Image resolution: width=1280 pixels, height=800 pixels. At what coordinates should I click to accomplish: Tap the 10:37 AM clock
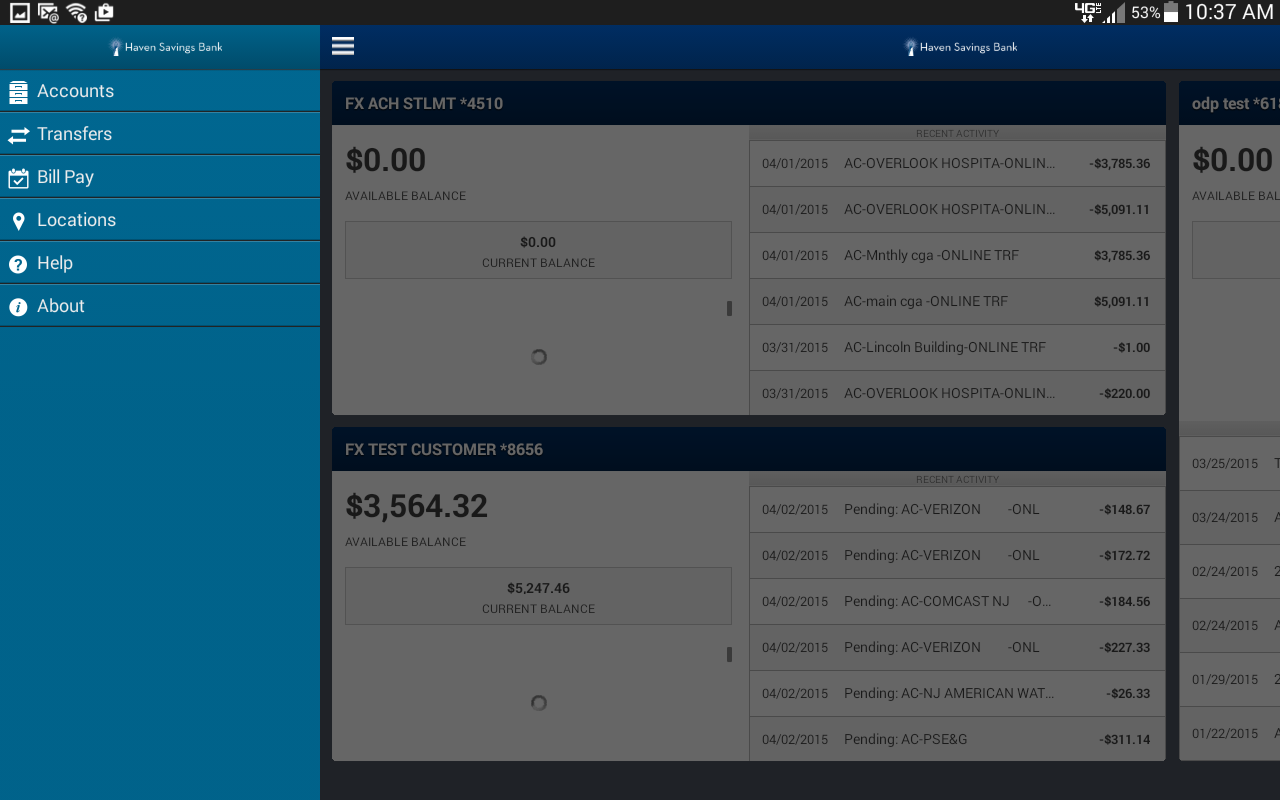point(1229,13)
